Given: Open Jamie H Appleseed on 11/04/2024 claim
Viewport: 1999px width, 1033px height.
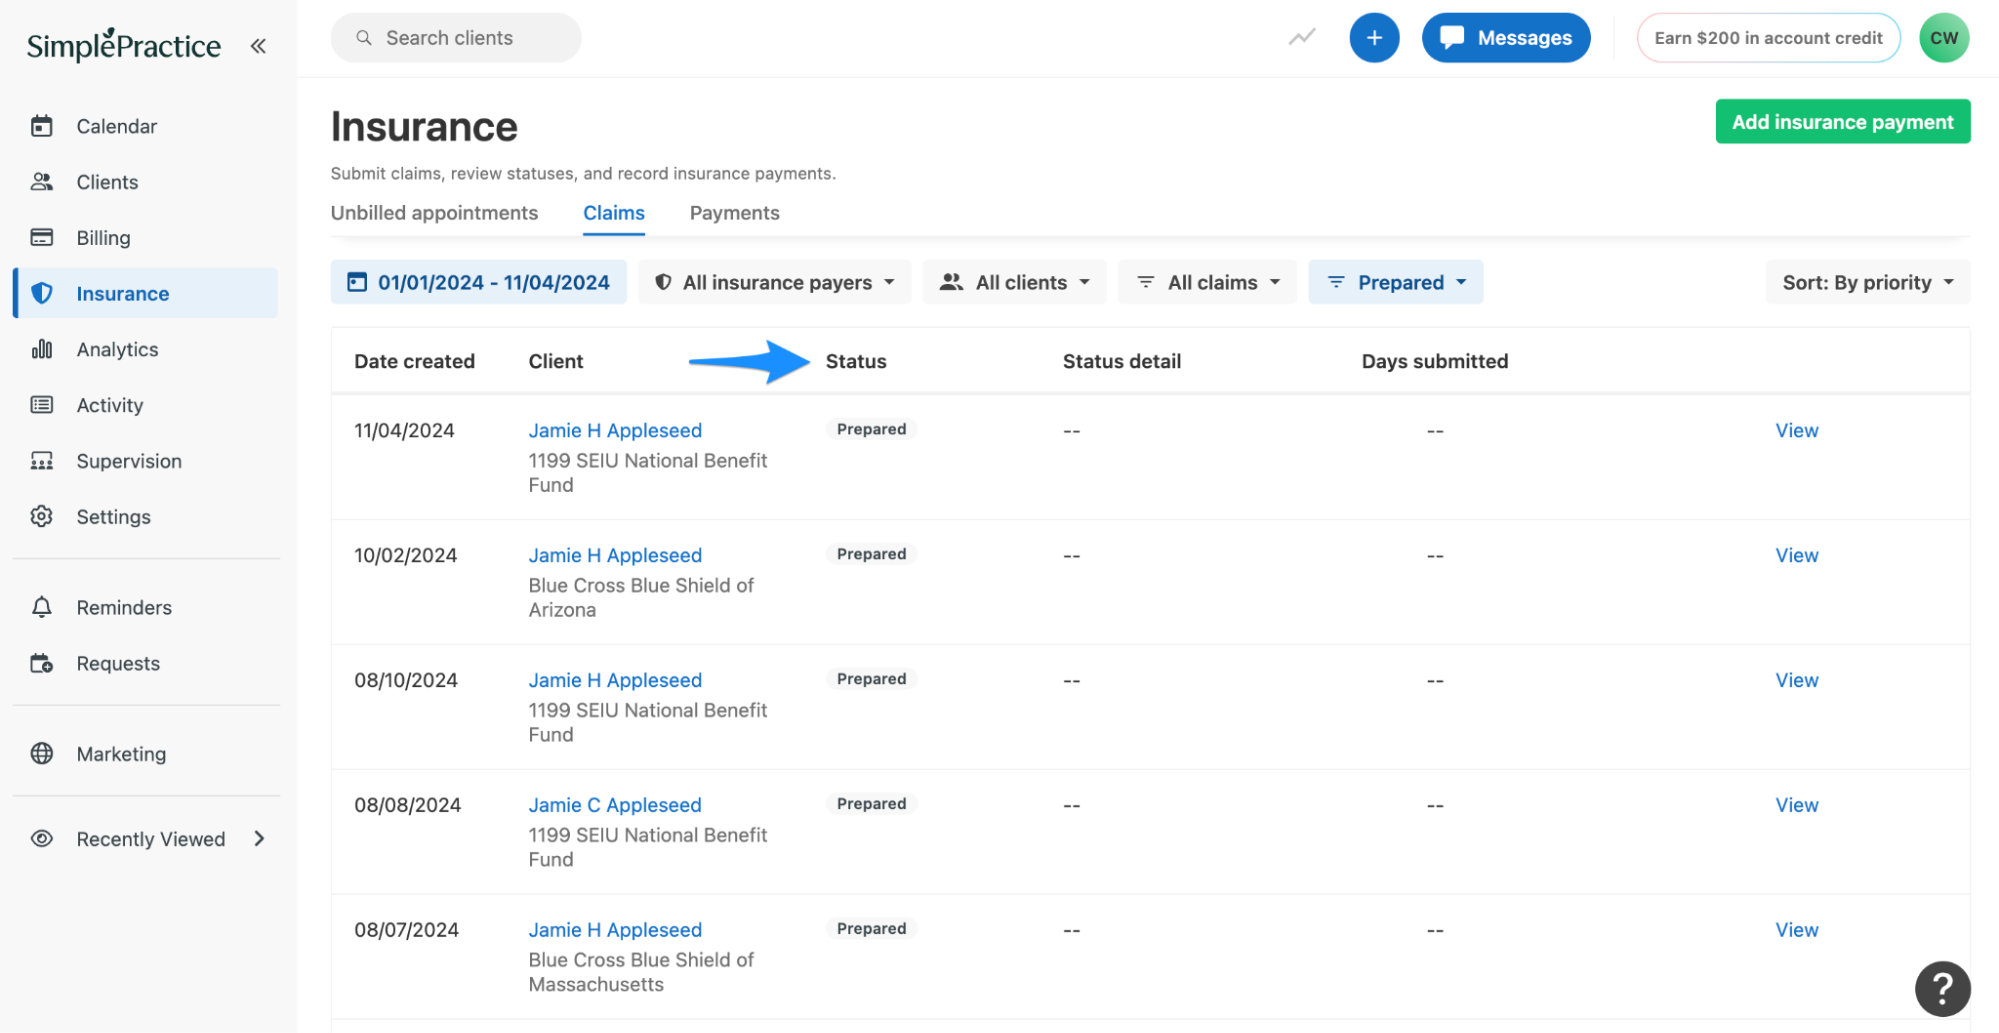Looking at the screenshot, I should pos(615,430).
